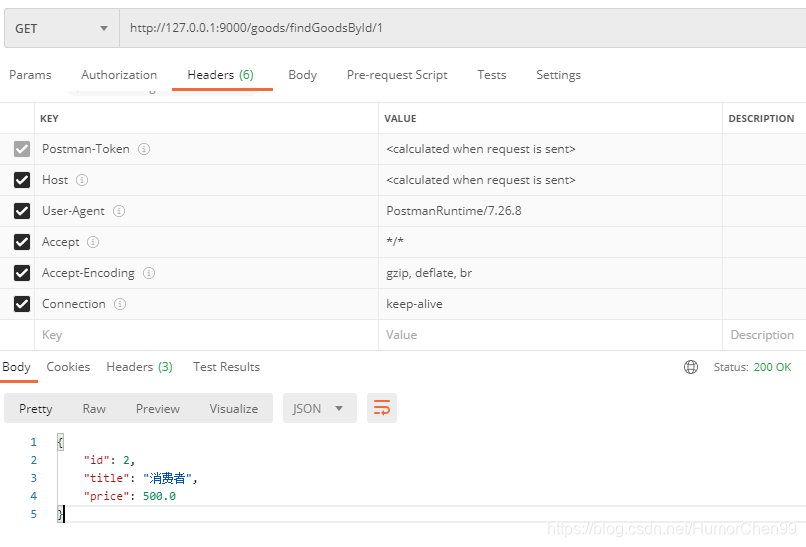The image size is (806, 547).
Task: Uncheck the Accept header checkbox
Action: coord(22,242)
